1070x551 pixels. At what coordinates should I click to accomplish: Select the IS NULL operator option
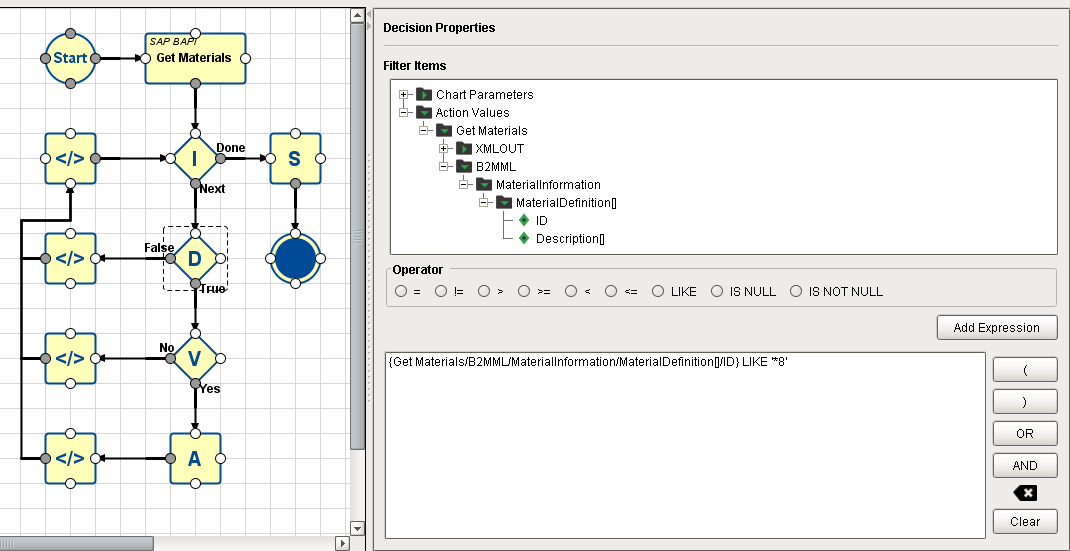coord(717,292)
